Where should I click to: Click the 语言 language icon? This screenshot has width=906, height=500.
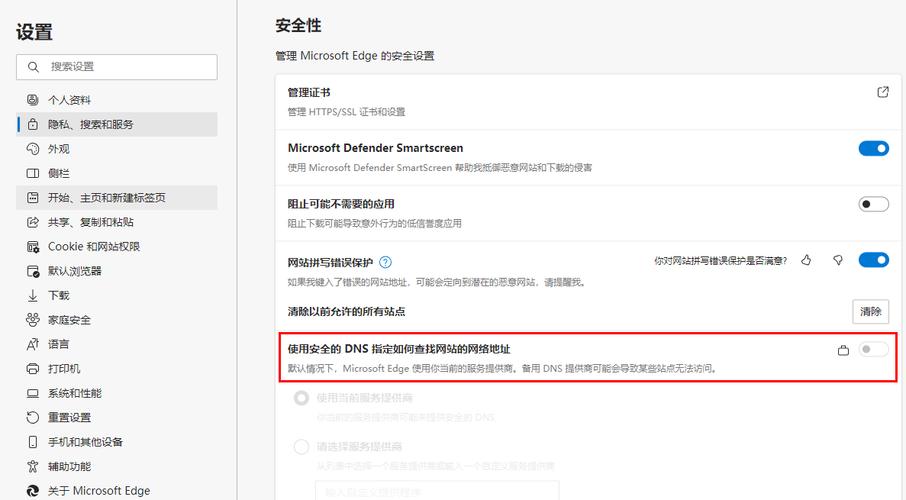point(33,345)
